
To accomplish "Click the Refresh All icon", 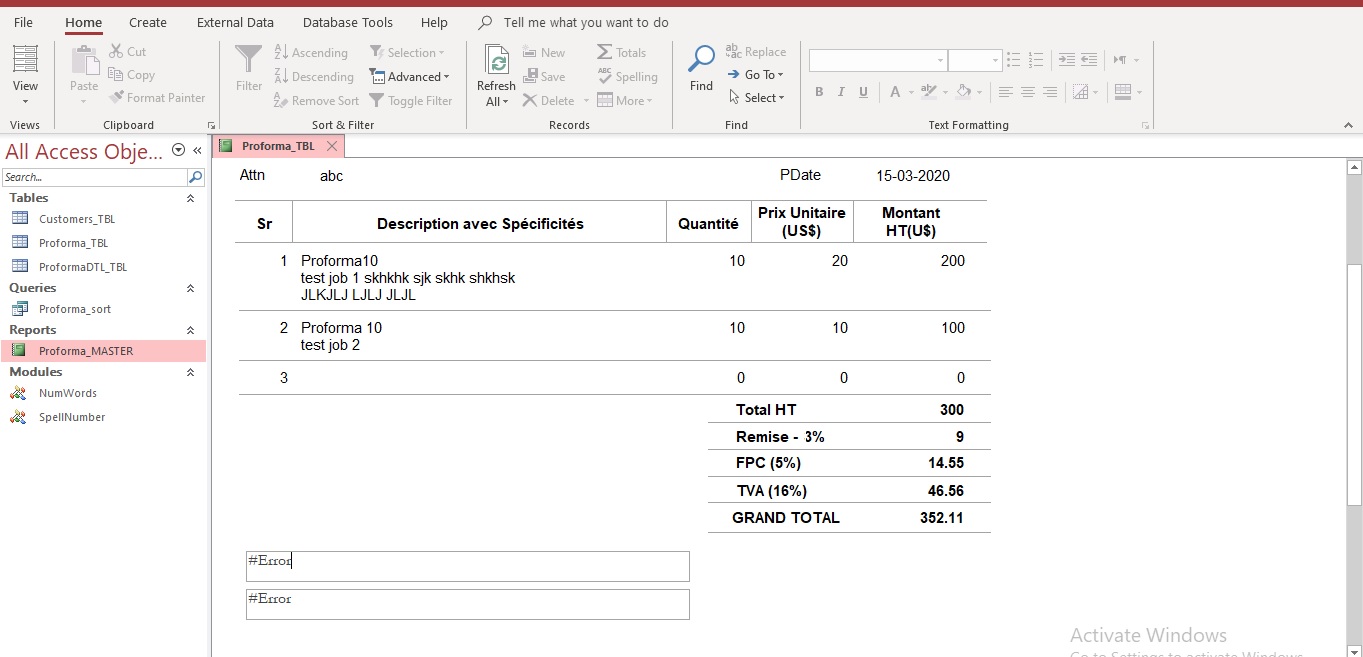I will [496, 60].
